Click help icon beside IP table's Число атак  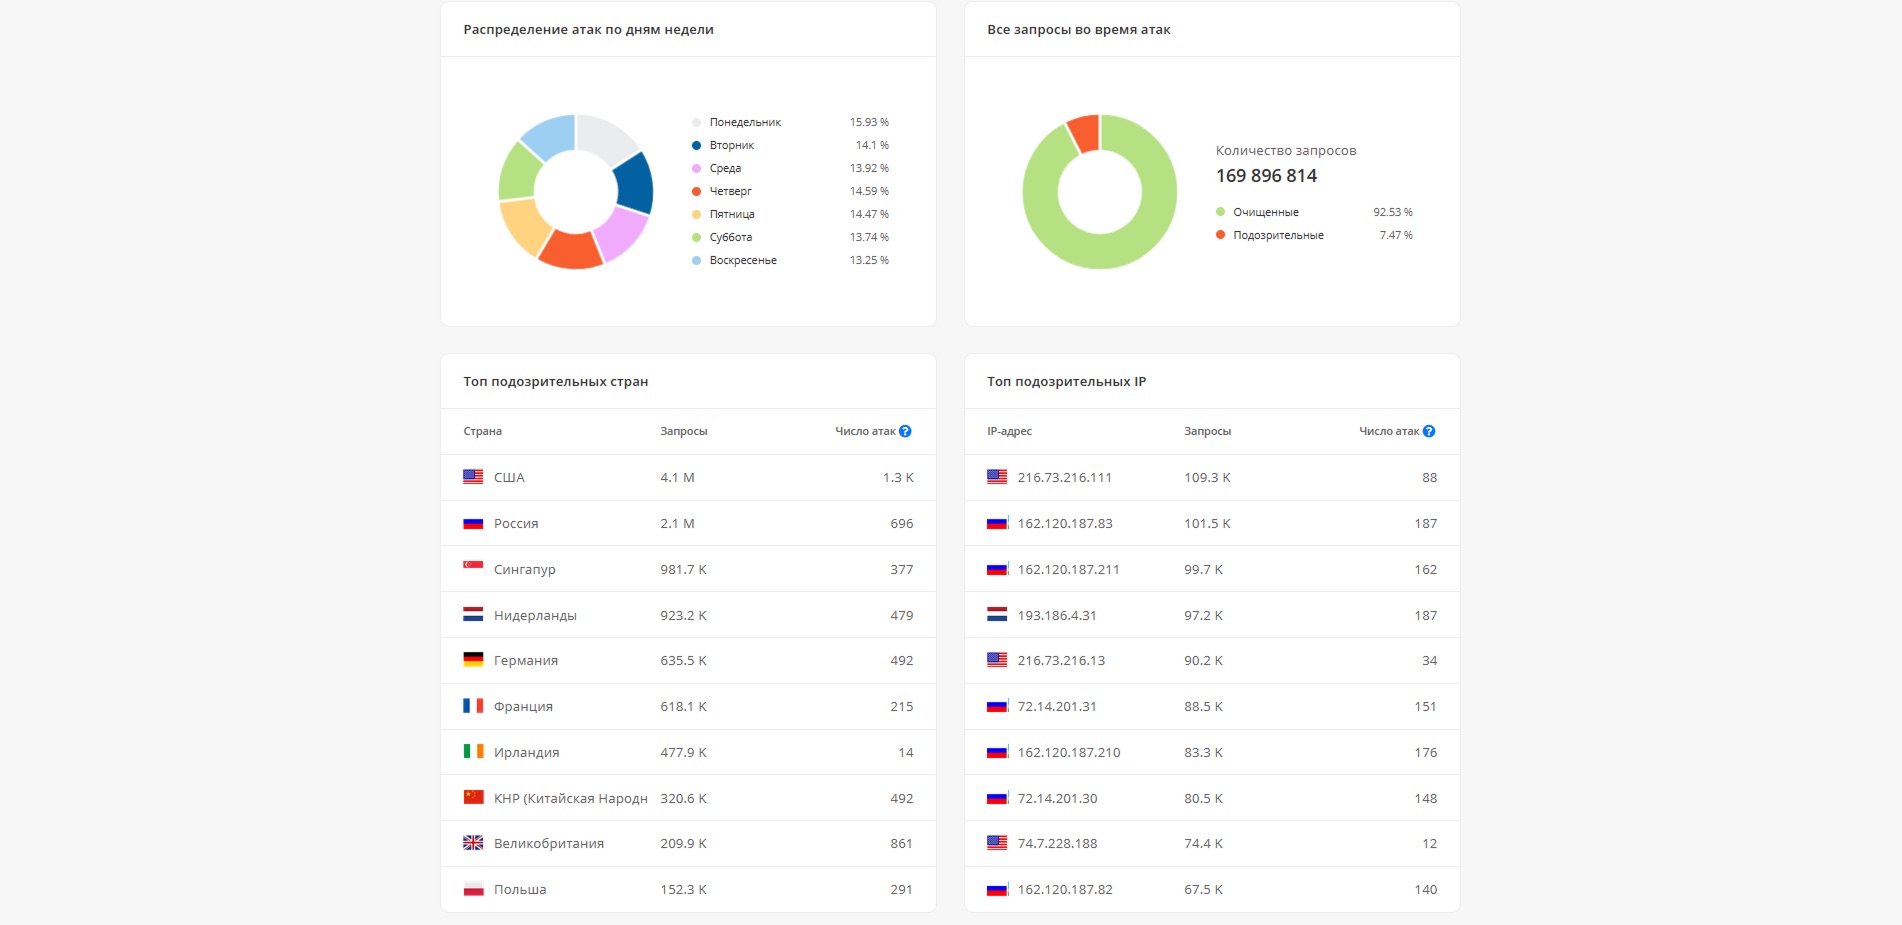1429,431
